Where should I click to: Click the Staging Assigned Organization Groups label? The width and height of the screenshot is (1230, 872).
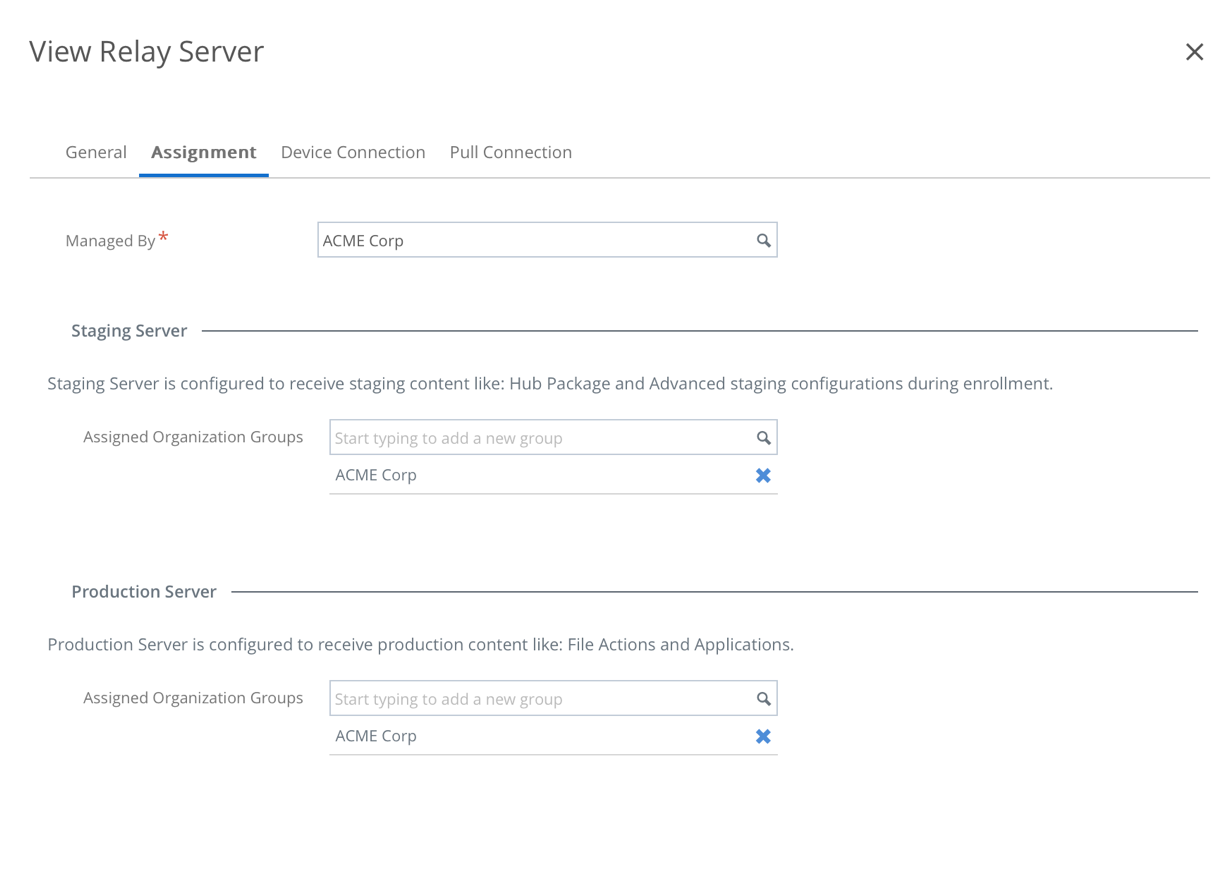tap(193, 437)
